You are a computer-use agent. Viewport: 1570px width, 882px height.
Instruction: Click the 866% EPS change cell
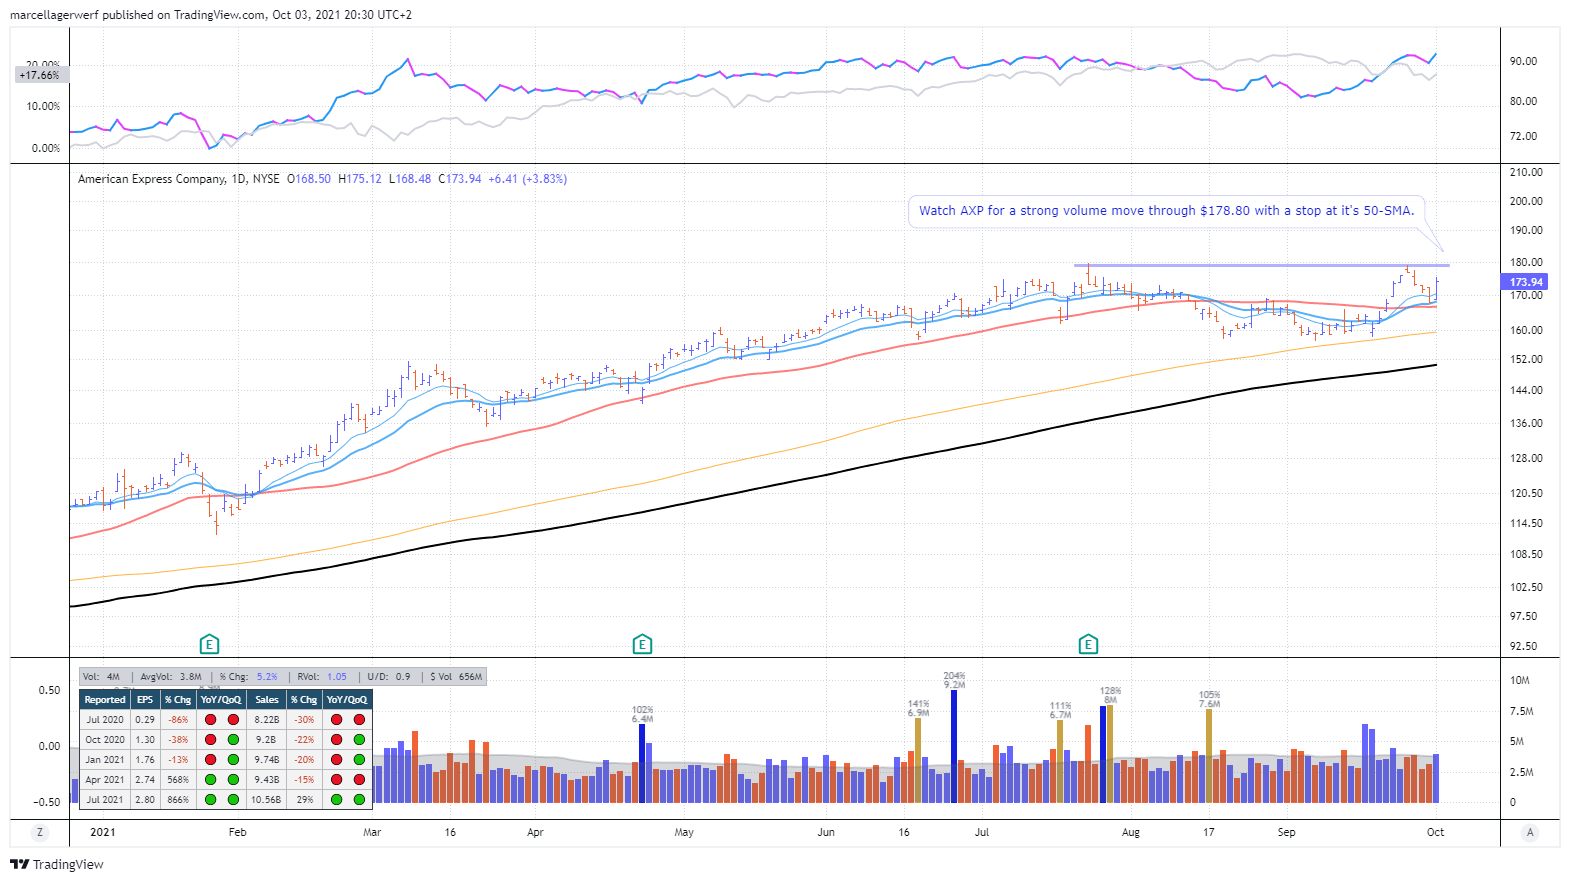(x=177, y=800)
